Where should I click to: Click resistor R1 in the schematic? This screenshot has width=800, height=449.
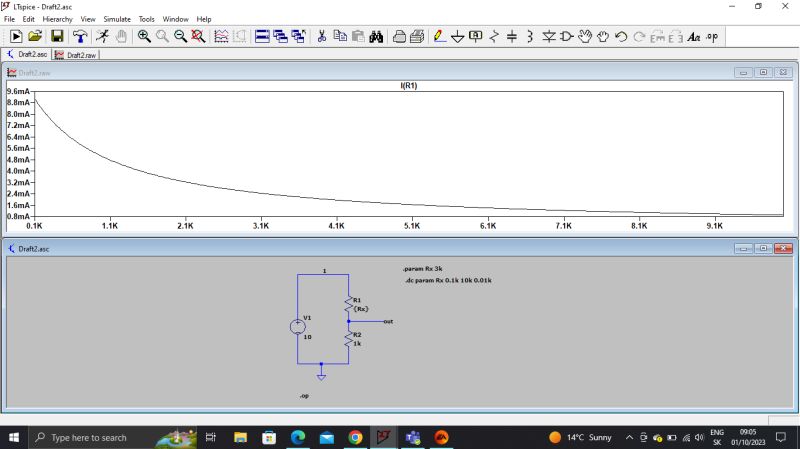tap(349, 304)
